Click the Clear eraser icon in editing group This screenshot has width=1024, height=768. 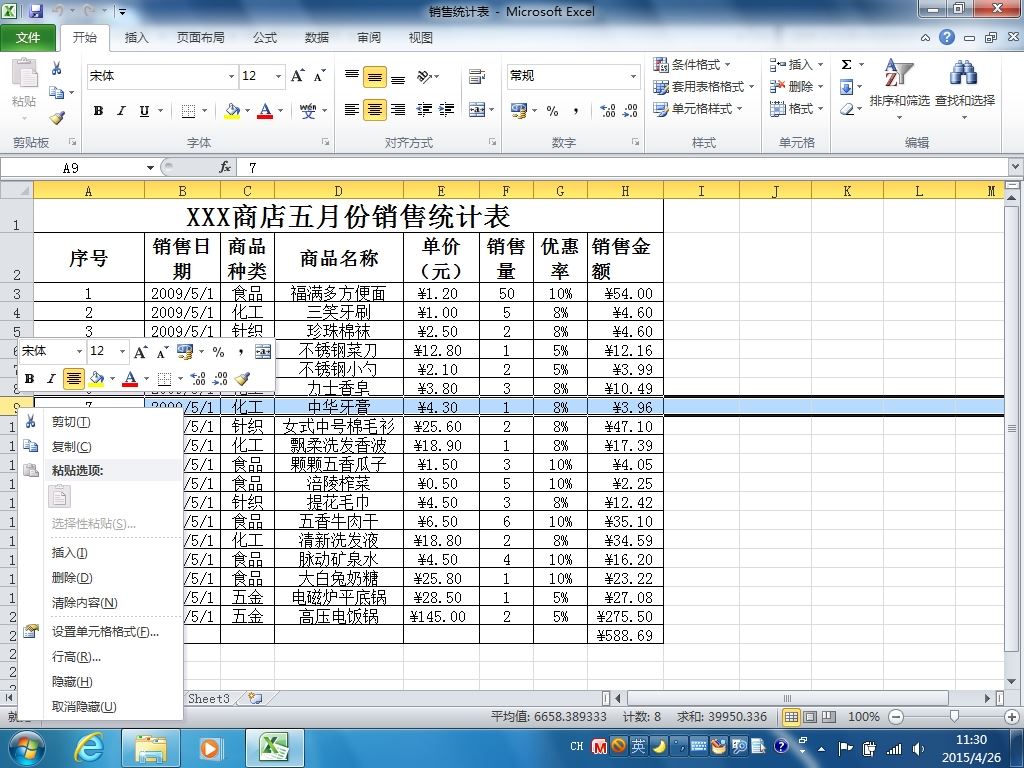pyautogui.click(x=846, y=109)
